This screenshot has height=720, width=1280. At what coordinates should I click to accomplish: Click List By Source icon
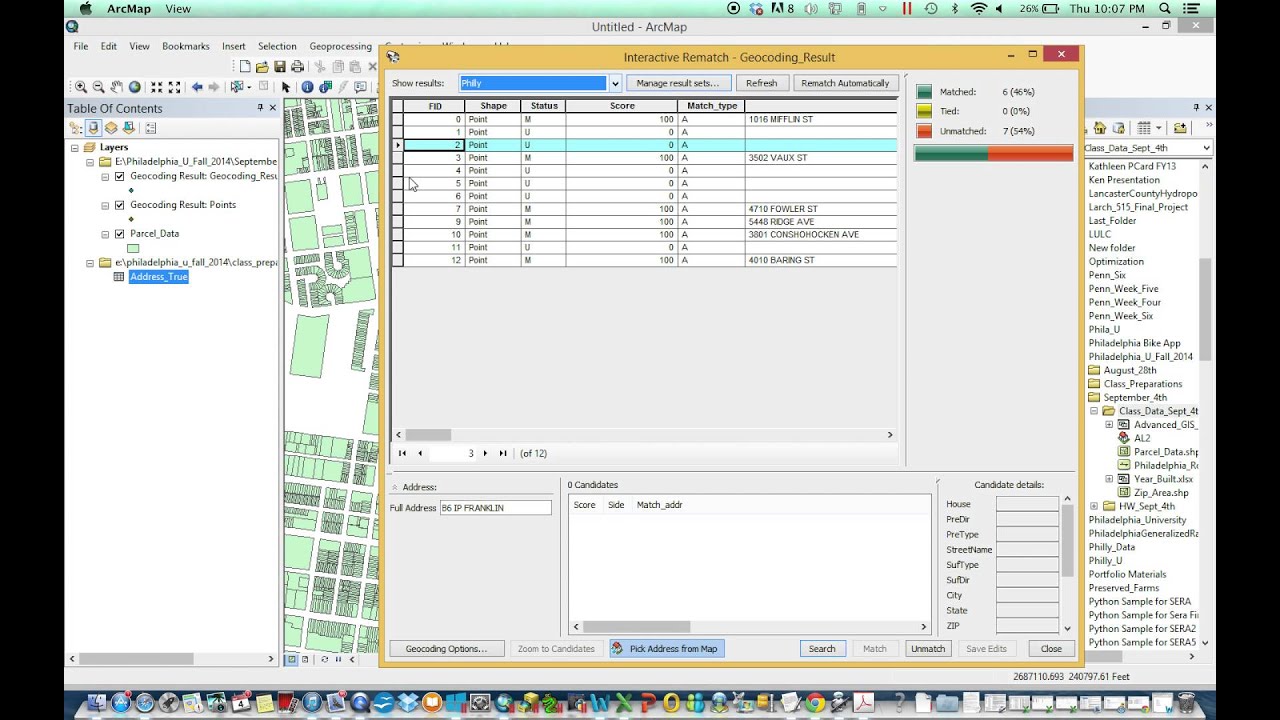[93, 128]
